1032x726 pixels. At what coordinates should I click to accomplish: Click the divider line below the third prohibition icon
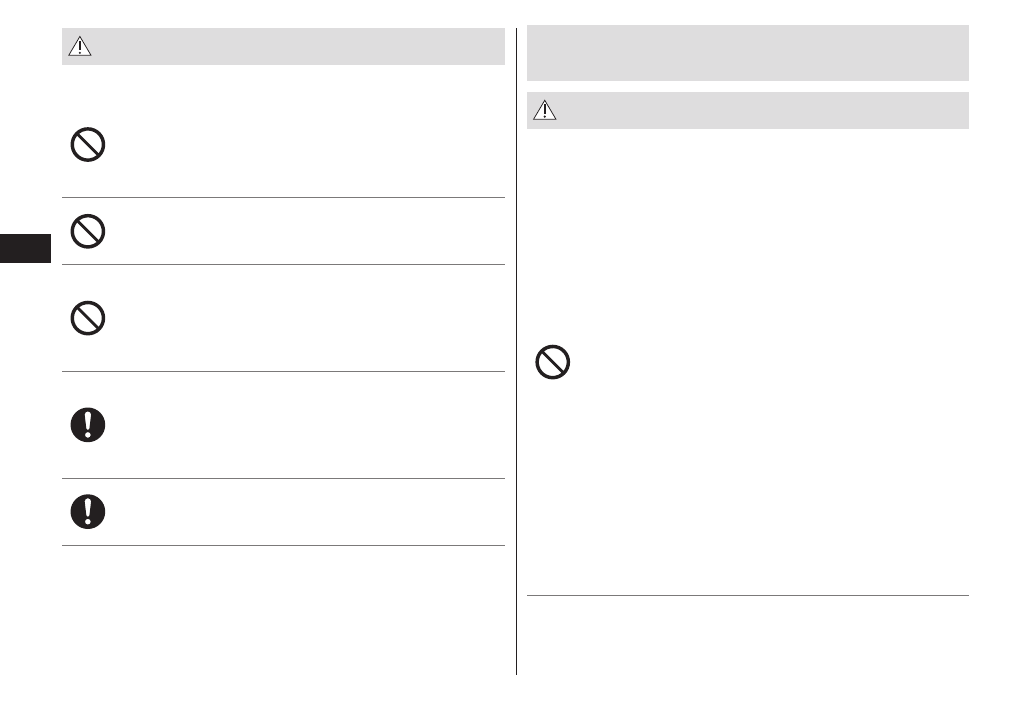(283, 372)
